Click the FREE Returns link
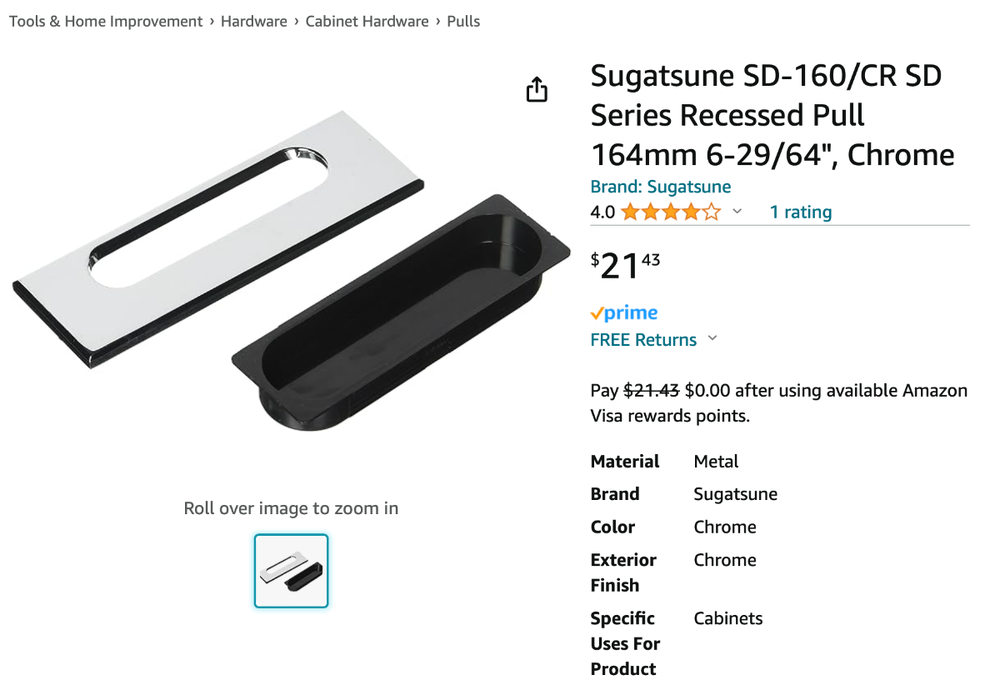Viewport: 1000px width, 685px height. (x=643, y=340)
